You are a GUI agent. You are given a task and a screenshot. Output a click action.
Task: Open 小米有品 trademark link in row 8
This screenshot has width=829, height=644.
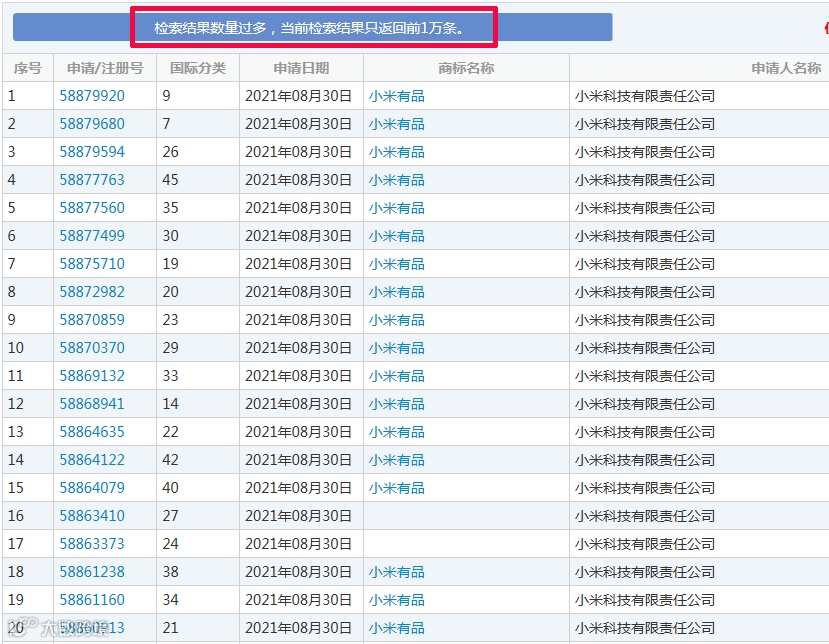(397, 292)
